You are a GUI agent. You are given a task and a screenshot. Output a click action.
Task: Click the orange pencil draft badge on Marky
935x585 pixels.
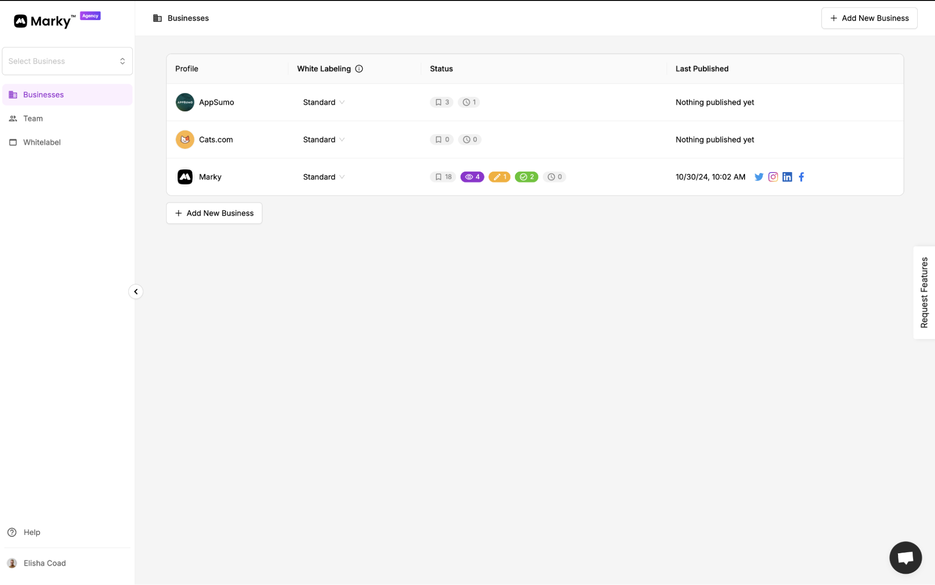pyautogui.click(x=499, y=176)
